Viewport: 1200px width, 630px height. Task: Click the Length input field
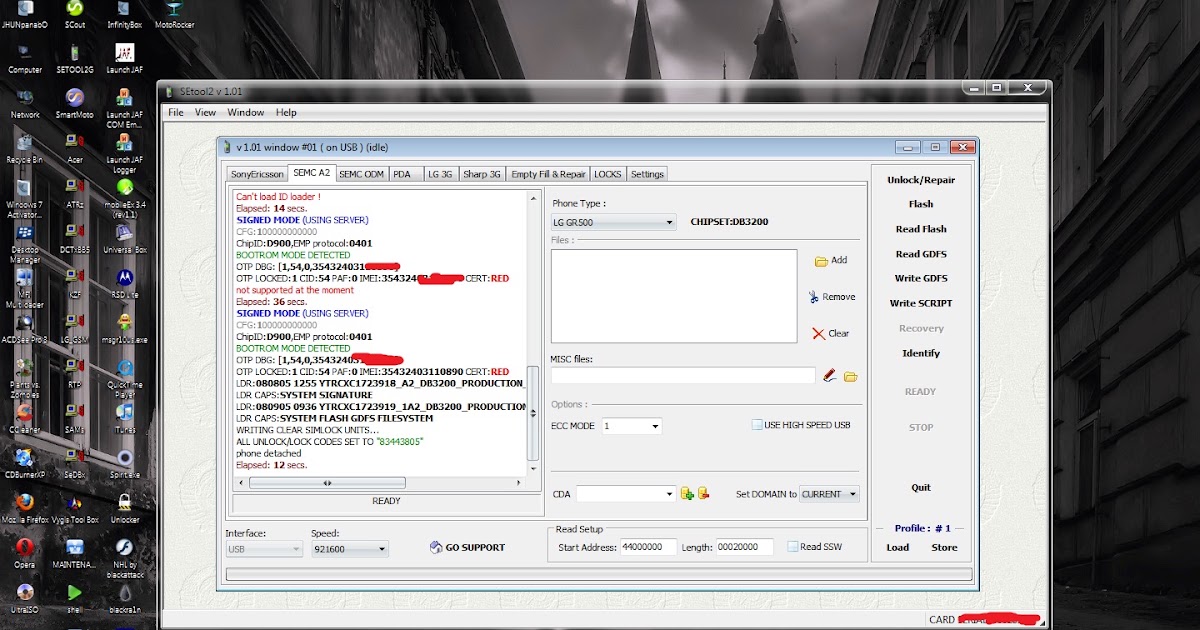[x=744, y=547]
